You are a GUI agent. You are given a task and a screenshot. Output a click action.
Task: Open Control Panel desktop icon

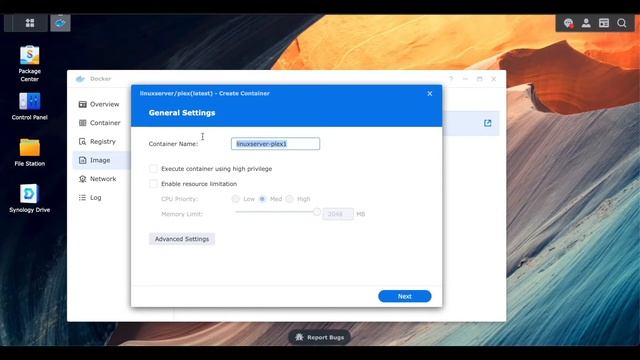coord(29,106)
